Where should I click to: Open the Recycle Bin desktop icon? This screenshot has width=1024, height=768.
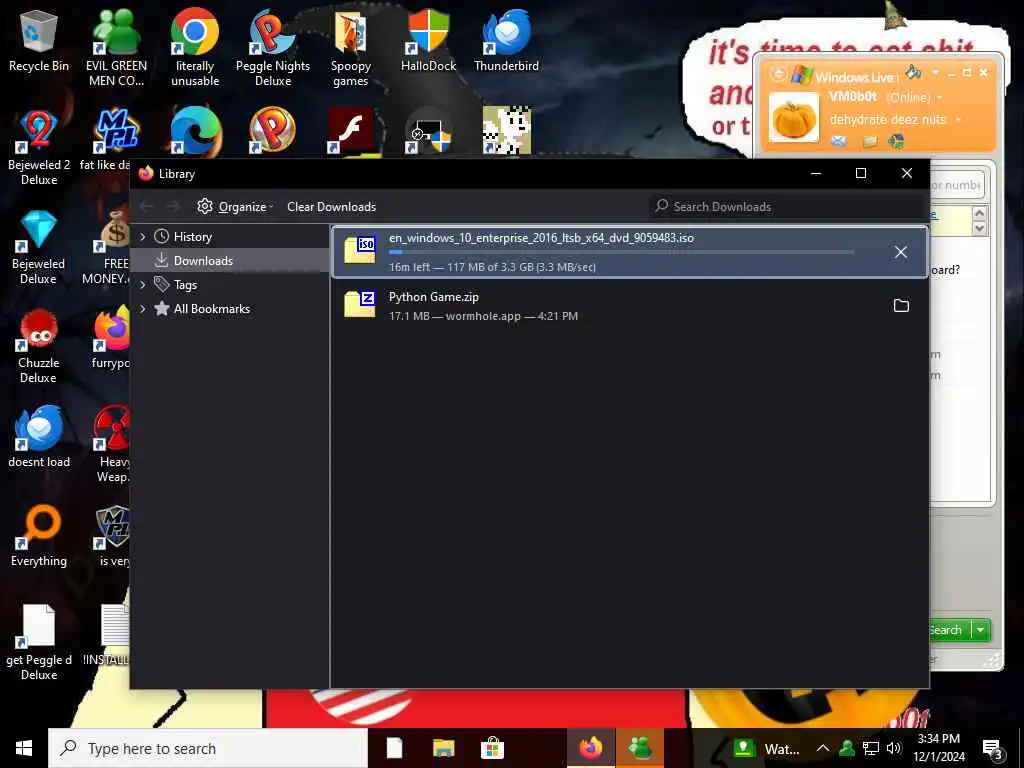point(39,41)
